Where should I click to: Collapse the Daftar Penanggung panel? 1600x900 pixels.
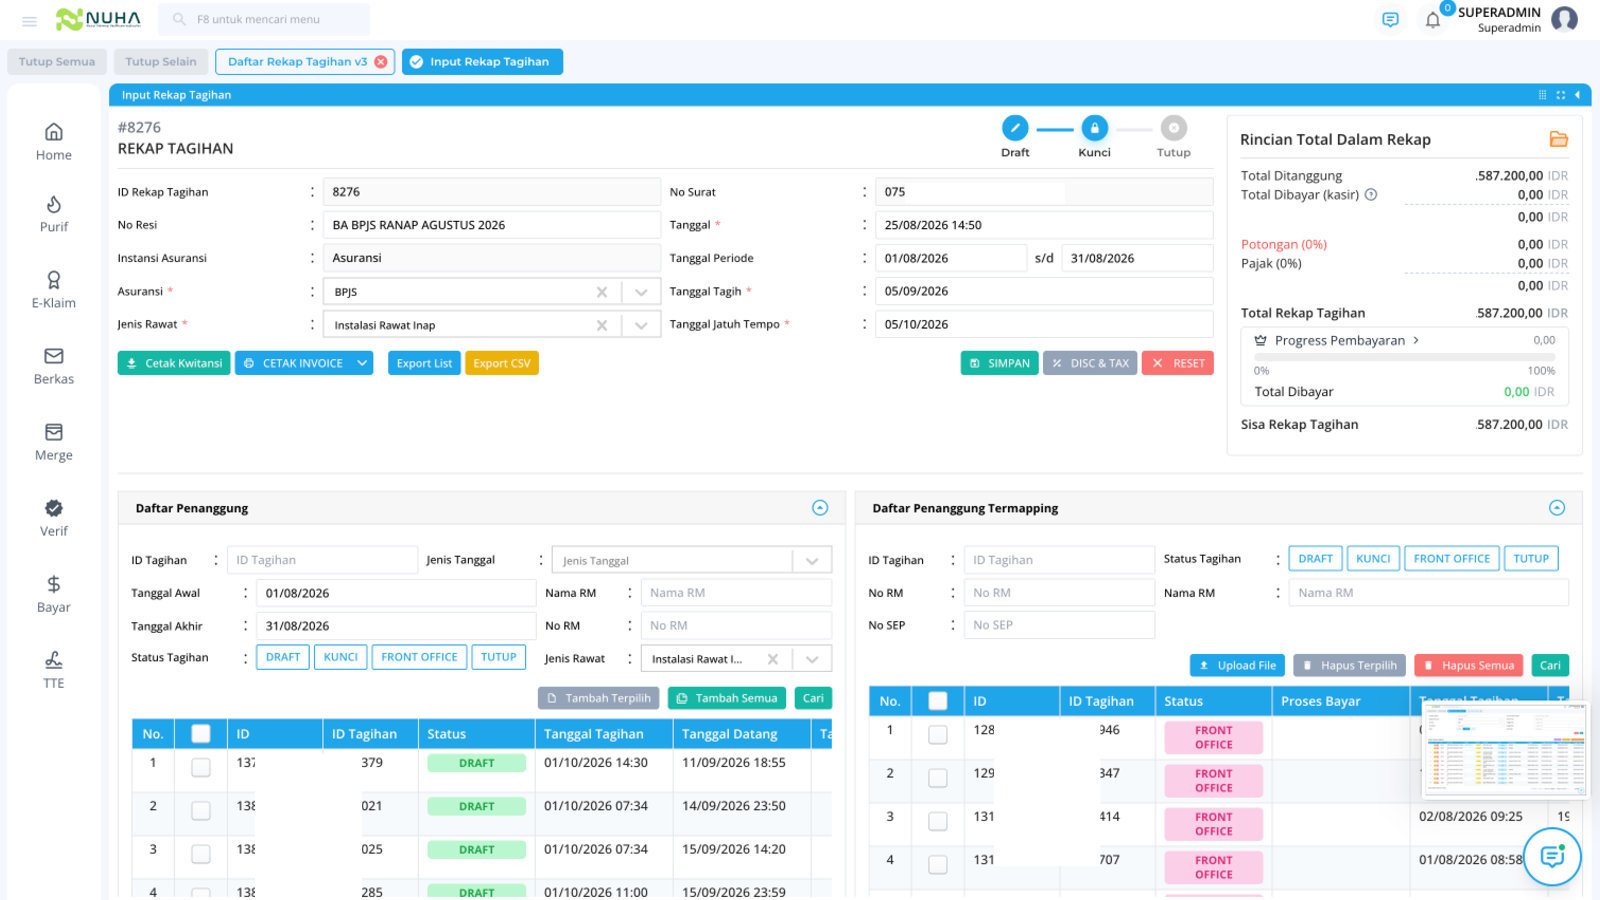[x=820, y=508]
